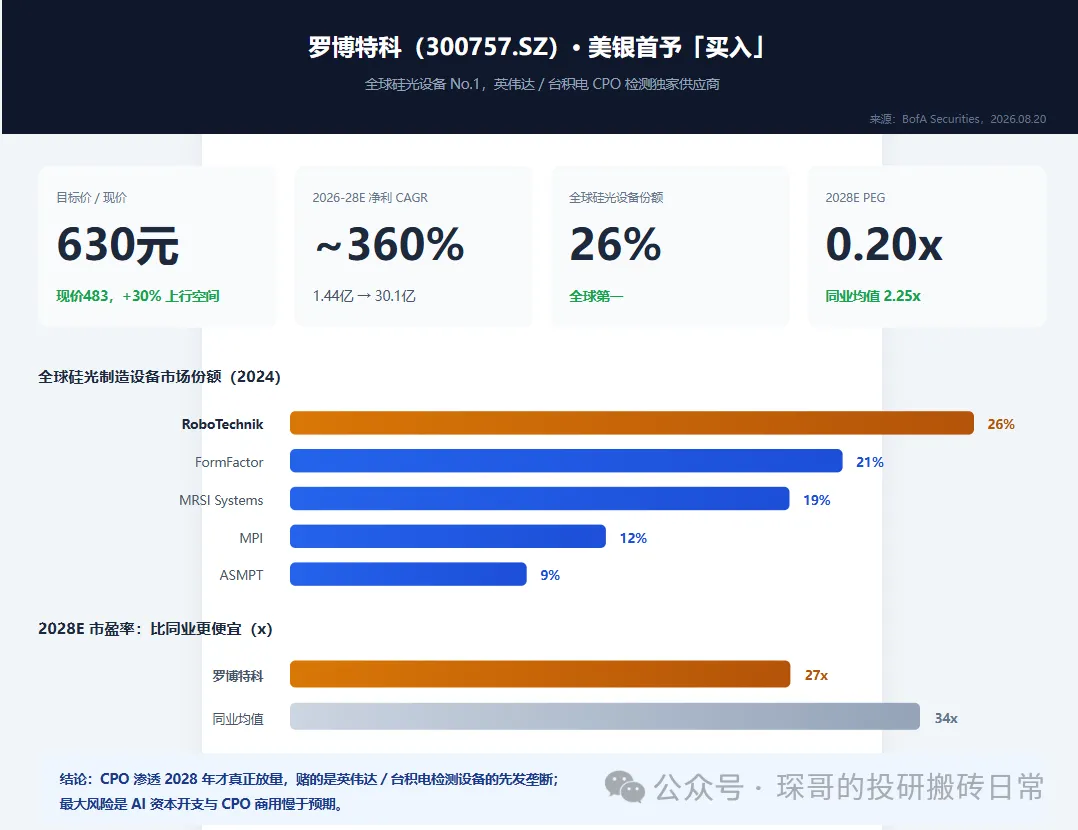The image size is (1078, 830).
Task: Click the FormFactor row label
Action: 229,462
